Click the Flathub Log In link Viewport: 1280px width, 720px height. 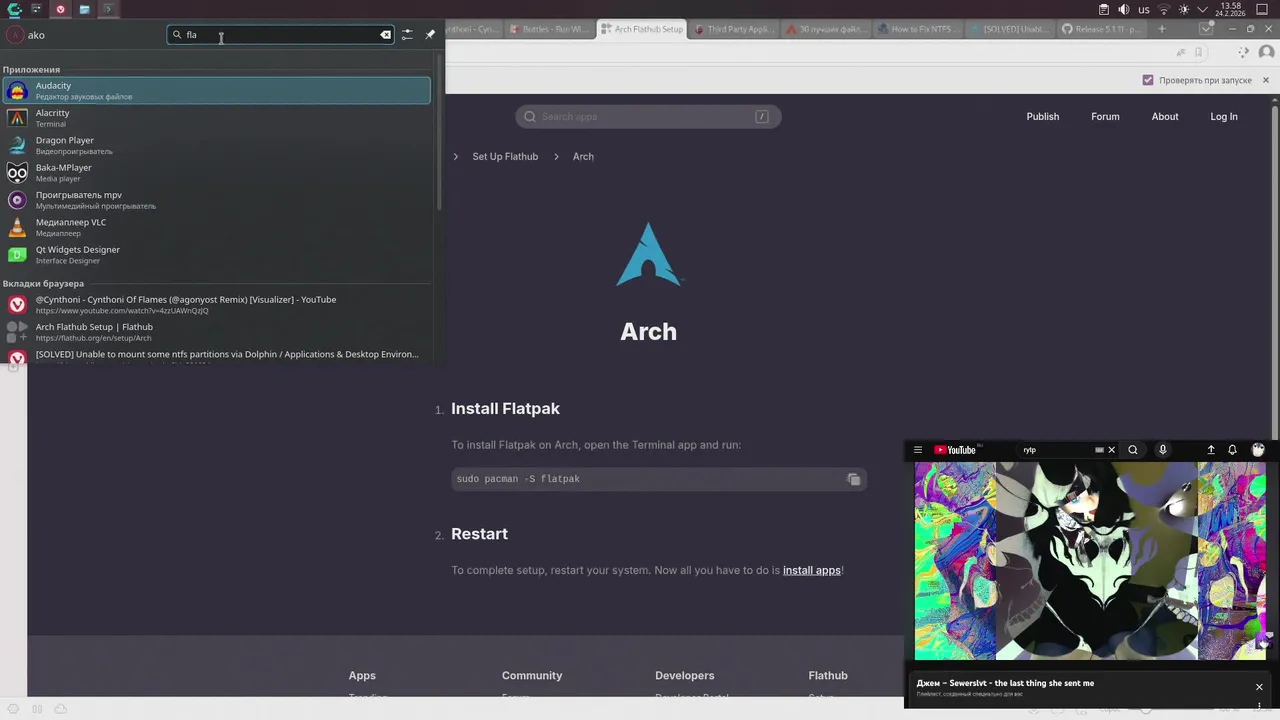click(x=1224, y=117)
